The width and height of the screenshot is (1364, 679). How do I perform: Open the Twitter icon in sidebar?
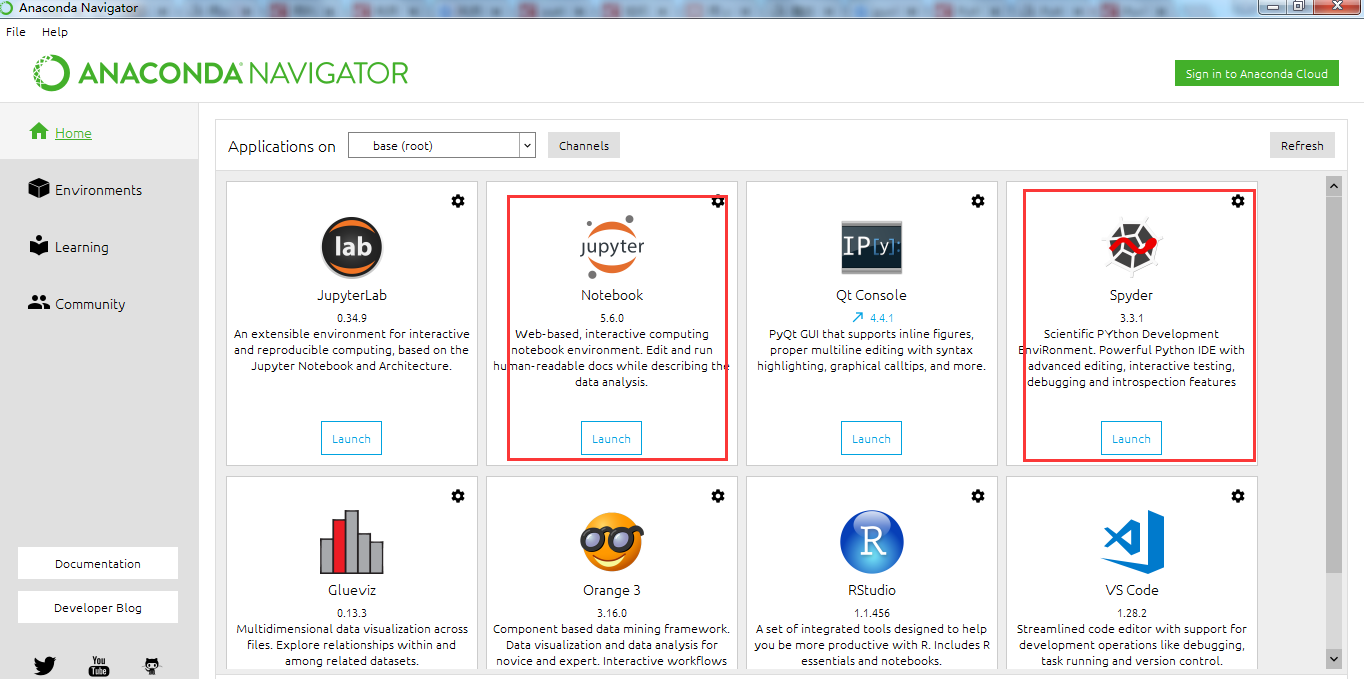click(45, 666)
